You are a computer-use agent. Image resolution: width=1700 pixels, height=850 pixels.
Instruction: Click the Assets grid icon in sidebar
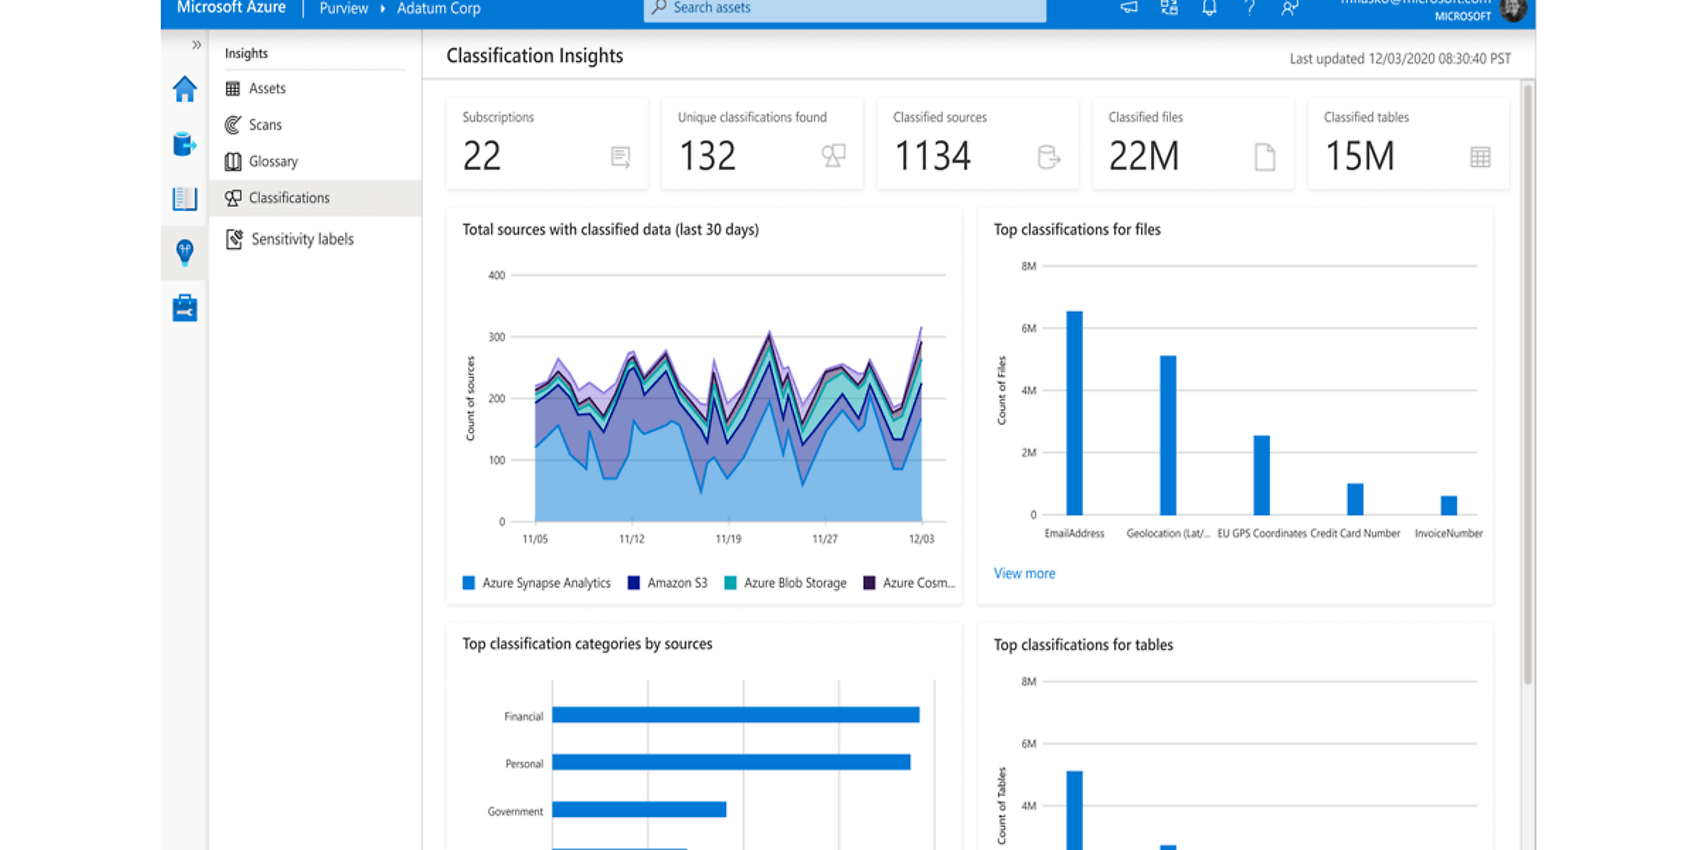(233, 89)
